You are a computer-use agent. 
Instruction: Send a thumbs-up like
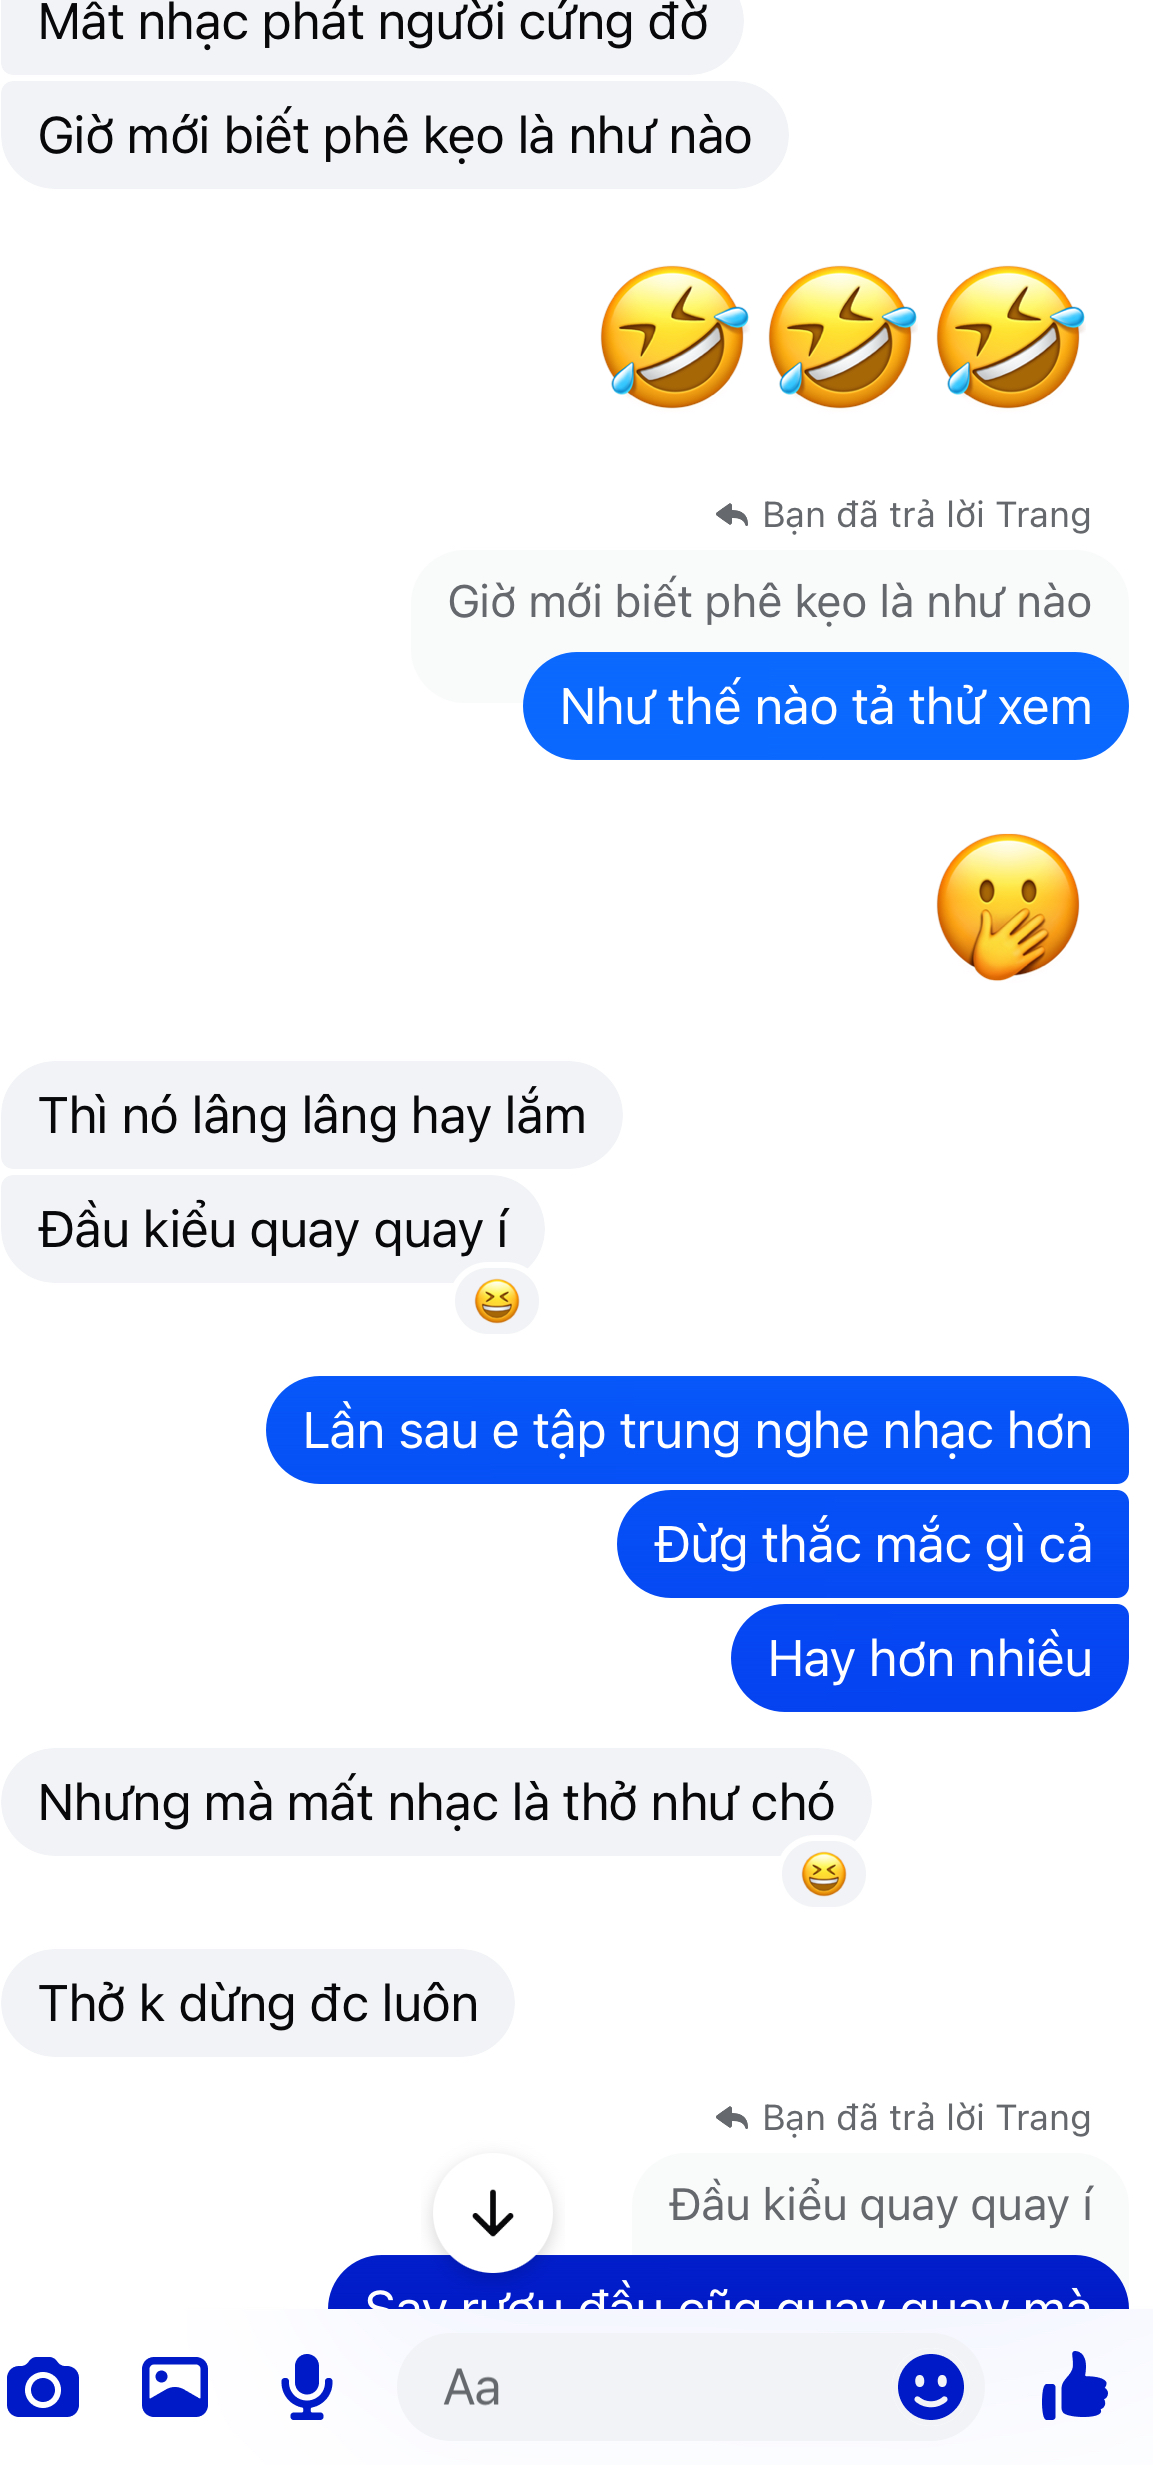pyautogui.click(x=1075, y=2385)
